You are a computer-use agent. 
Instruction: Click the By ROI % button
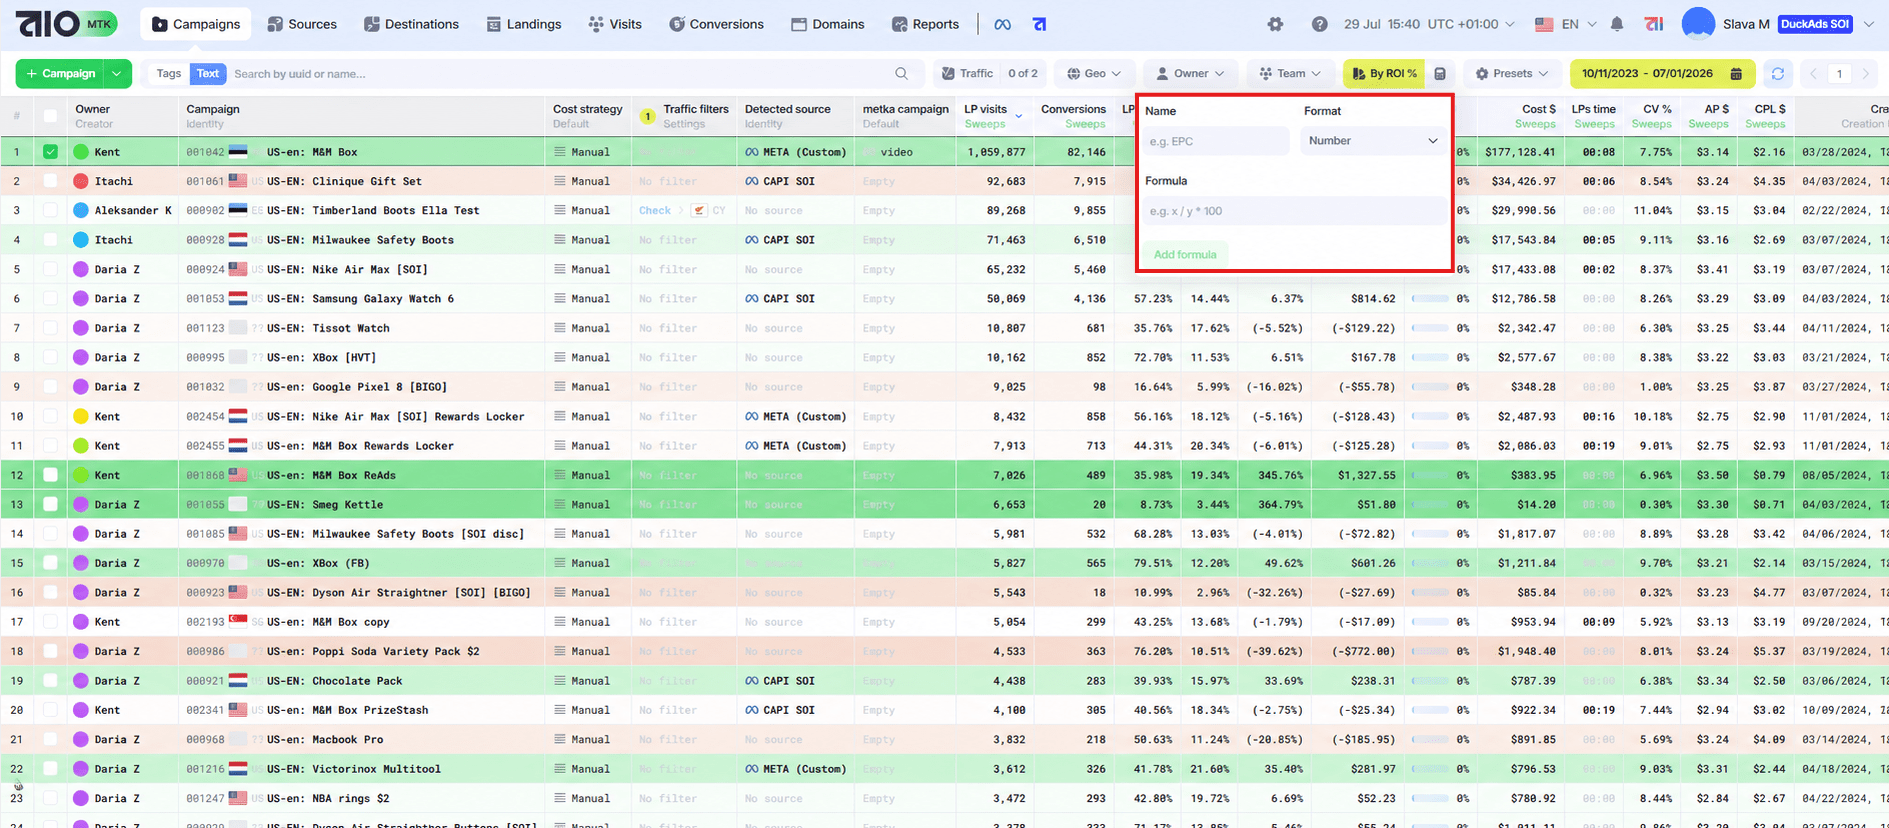coord(1384,73)
